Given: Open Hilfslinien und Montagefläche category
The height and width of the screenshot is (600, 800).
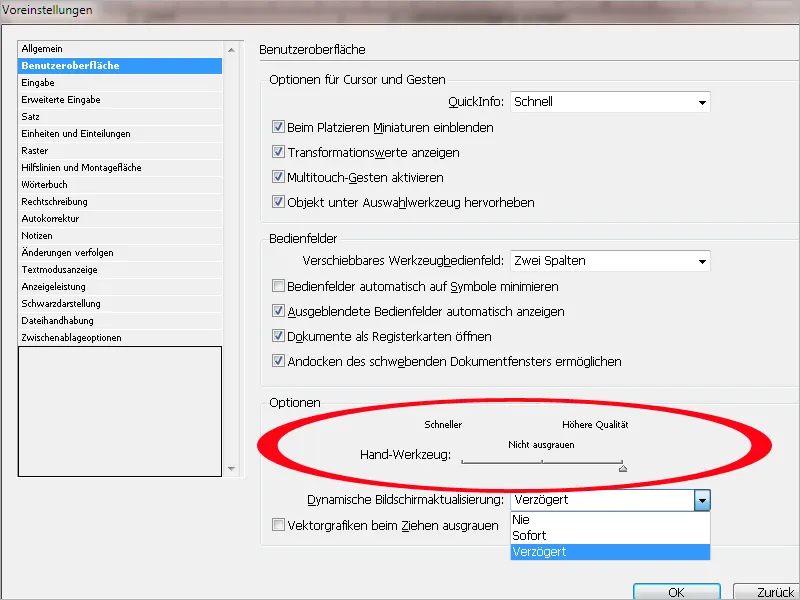Looking at the screenshot, I should pyautogui.click(x=120, y=168).
